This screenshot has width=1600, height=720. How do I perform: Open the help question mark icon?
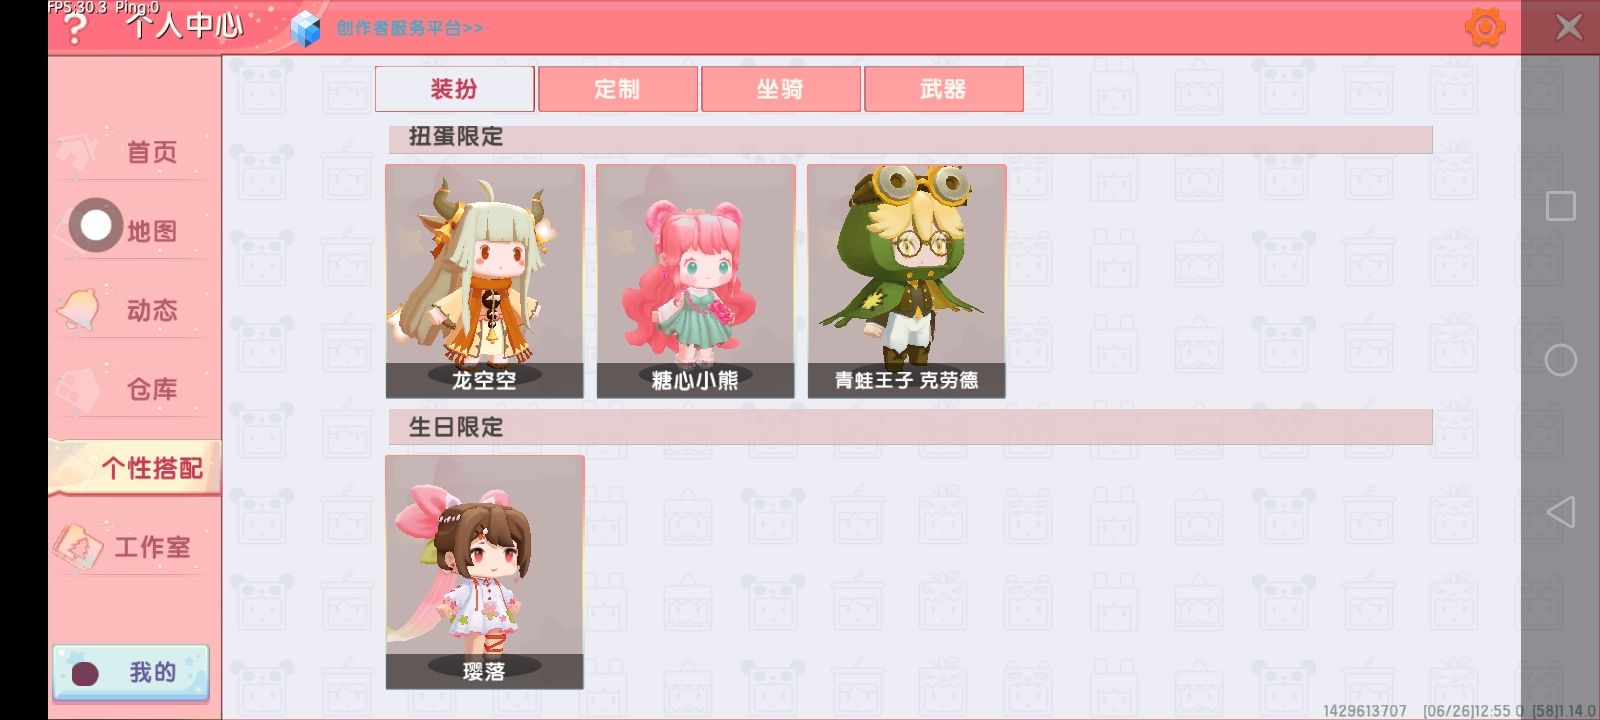74,30
